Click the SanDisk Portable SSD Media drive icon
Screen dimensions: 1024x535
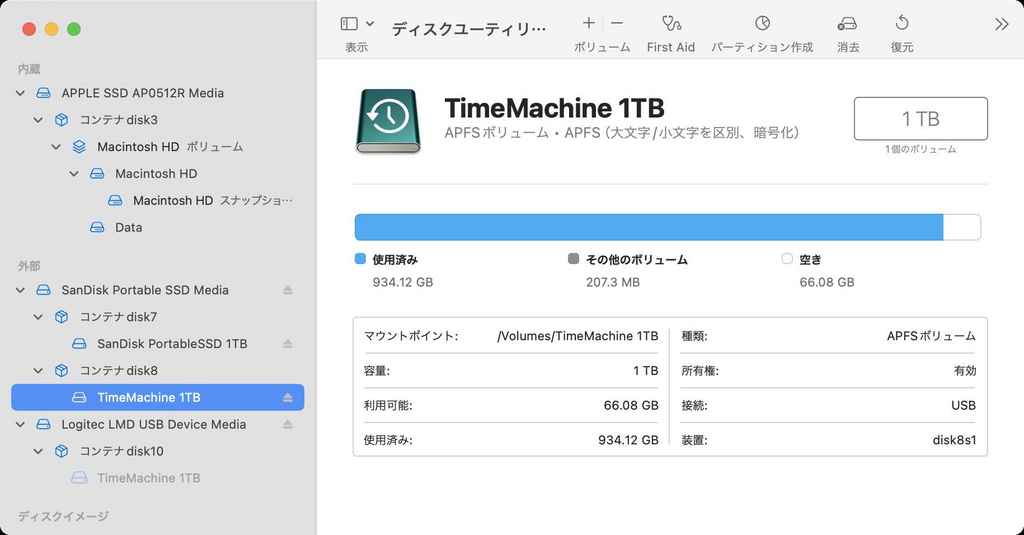[x=43, y=290]
